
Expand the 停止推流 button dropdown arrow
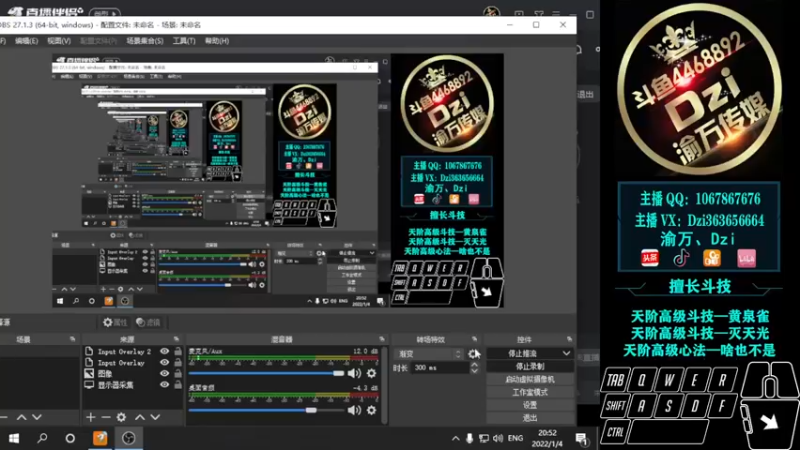[566, 353]
